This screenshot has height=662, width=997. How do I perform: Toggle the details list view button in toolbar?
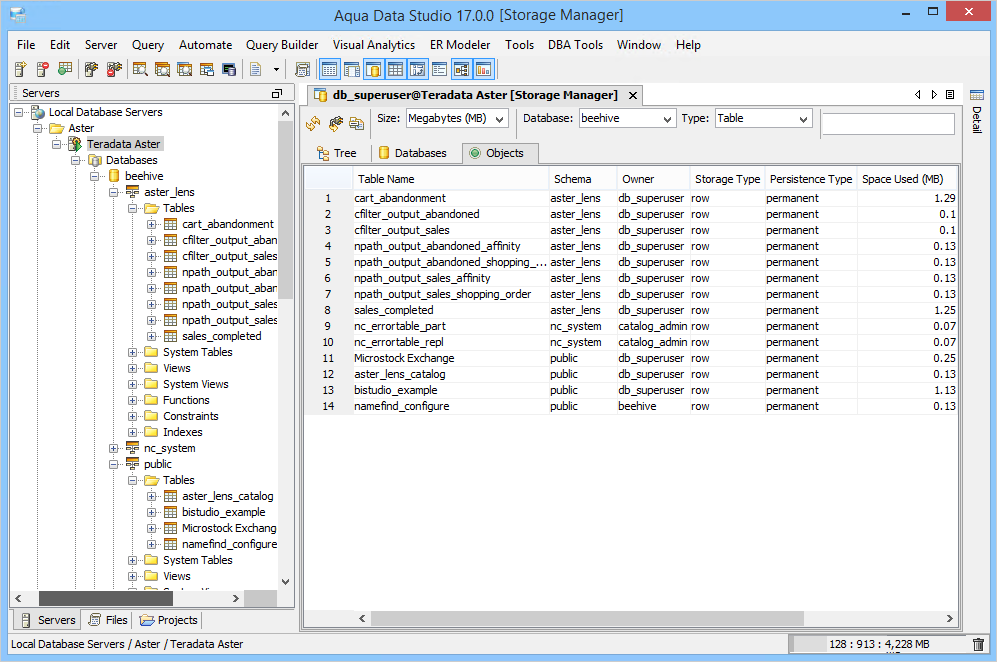(439, 69)
